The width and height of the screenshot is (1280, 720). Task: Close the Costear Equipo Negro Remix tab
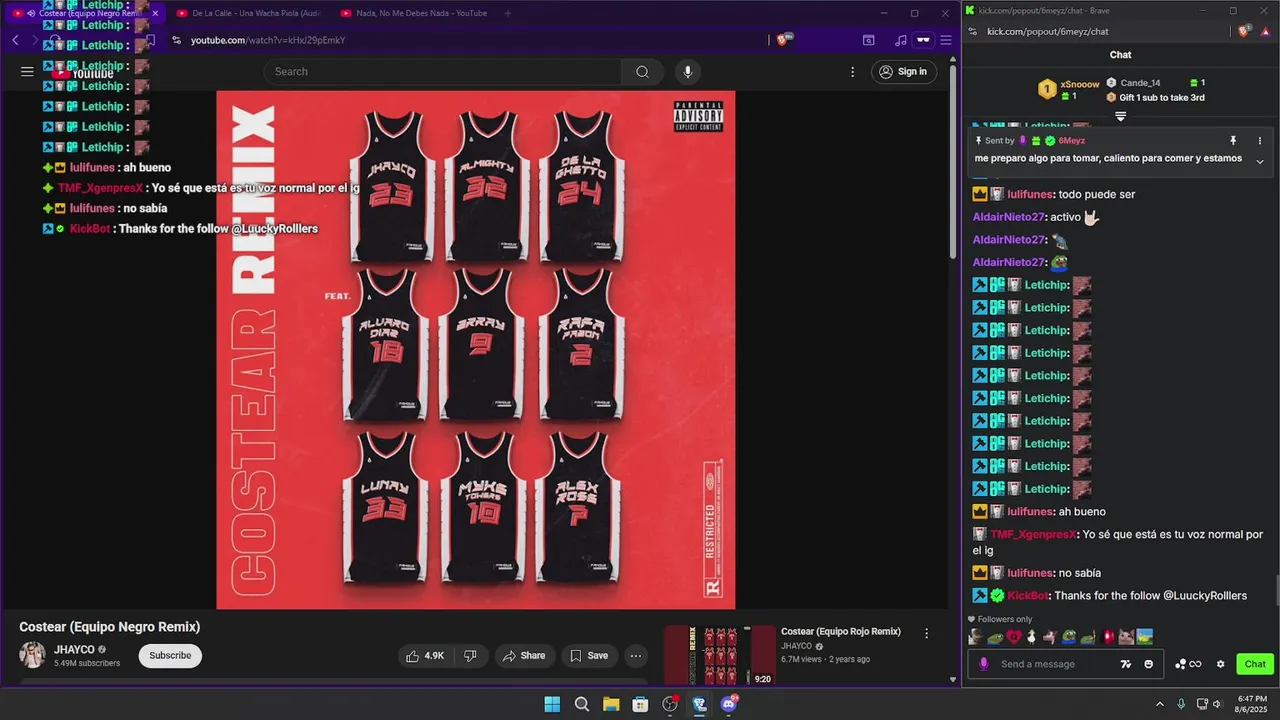(x=155, y=14)
